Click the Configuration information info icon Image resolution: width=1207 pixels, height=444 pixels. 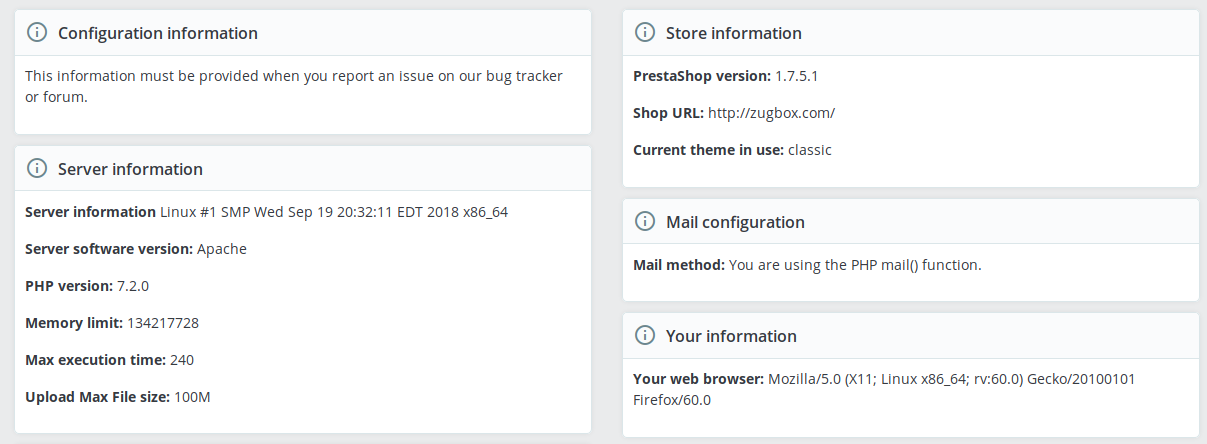coord(36,33)
